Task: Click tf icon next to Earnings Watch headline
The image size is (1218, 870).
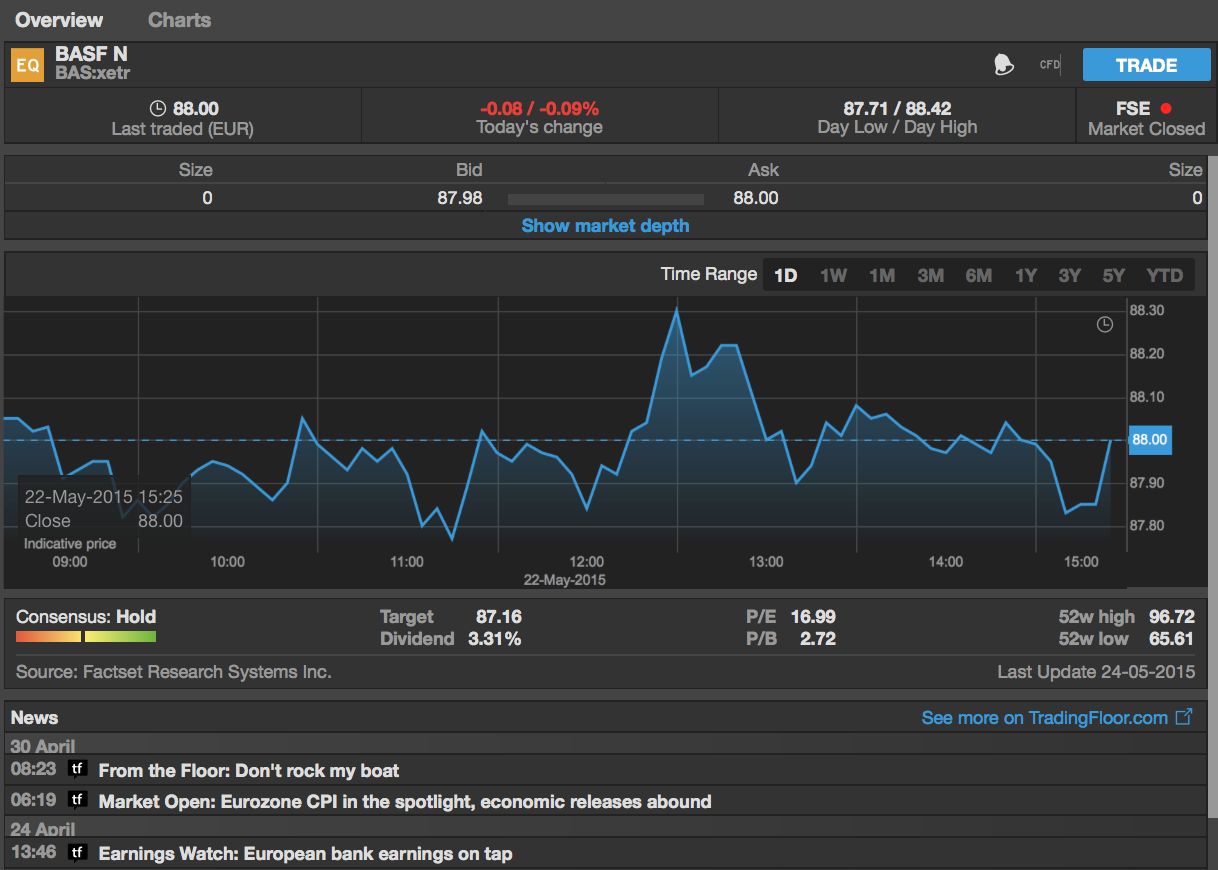Action: coord(77,853)
